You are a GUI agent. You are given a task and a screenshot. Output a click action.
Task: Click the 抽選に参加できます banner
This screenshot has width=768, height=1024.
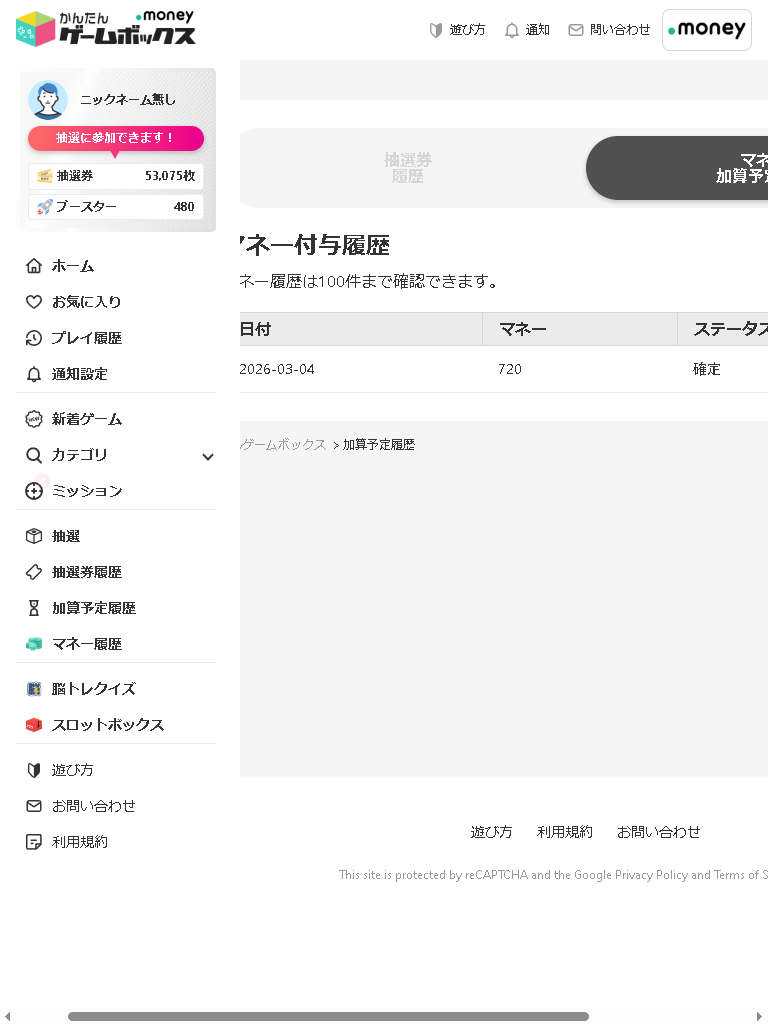tap(116, 138)
